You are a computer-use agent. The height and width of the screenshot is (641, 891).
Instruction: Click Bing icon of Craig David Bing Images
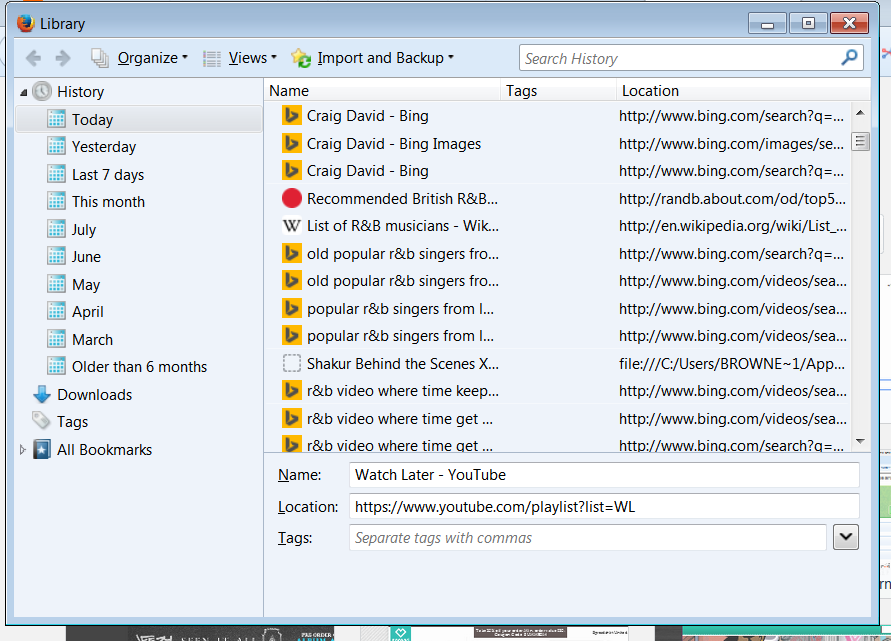(292, 143)
